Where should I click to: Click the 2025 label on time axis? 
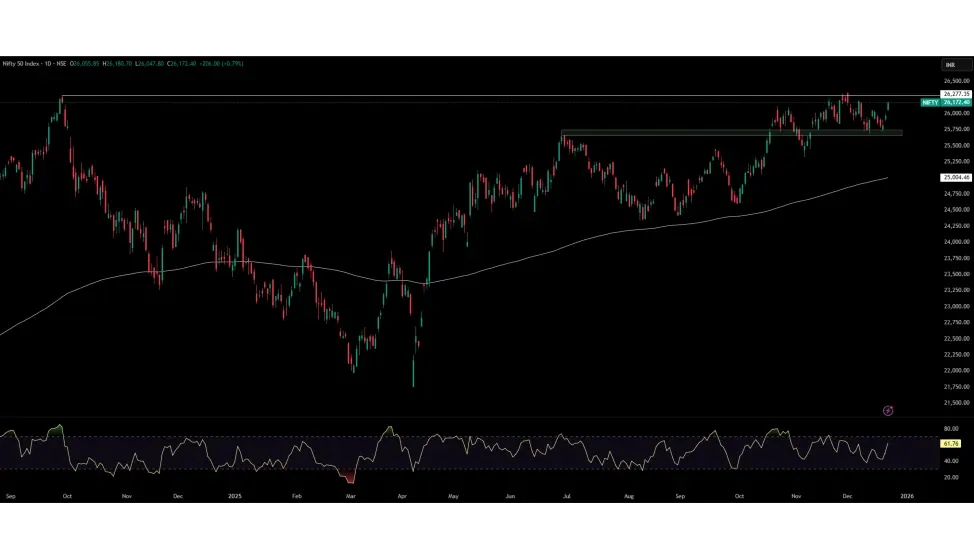click(235, 495)
